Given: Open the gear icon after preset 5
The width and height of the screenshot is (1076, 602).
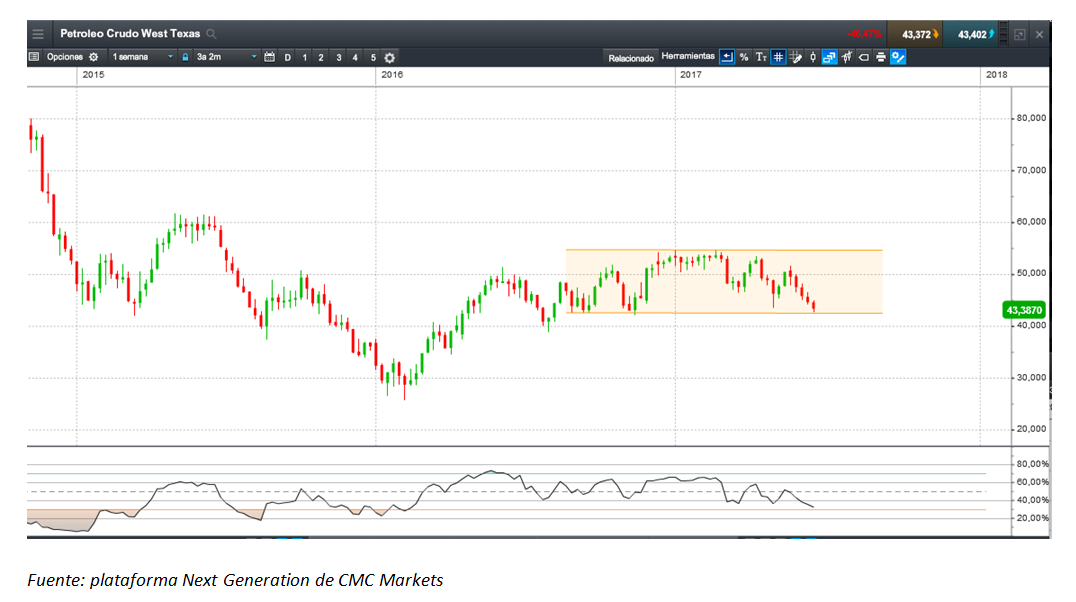Looking at the screenshot, I should tap(389, 57).
